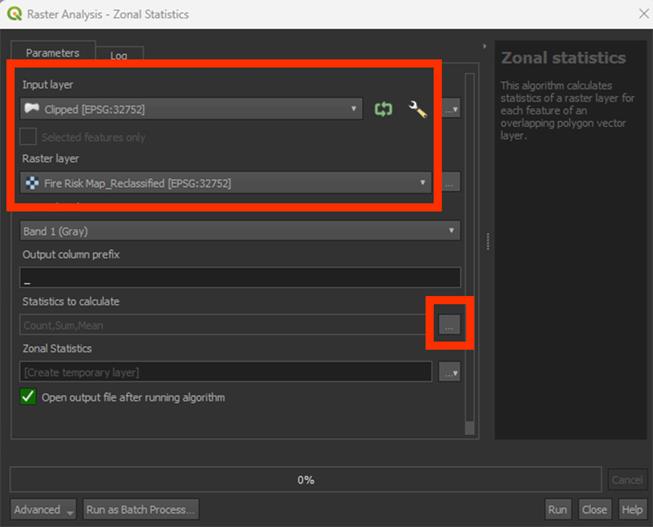The image size is (653, 527).
Task: Click browse button beside Raster layer
Action: click(451, 183)
